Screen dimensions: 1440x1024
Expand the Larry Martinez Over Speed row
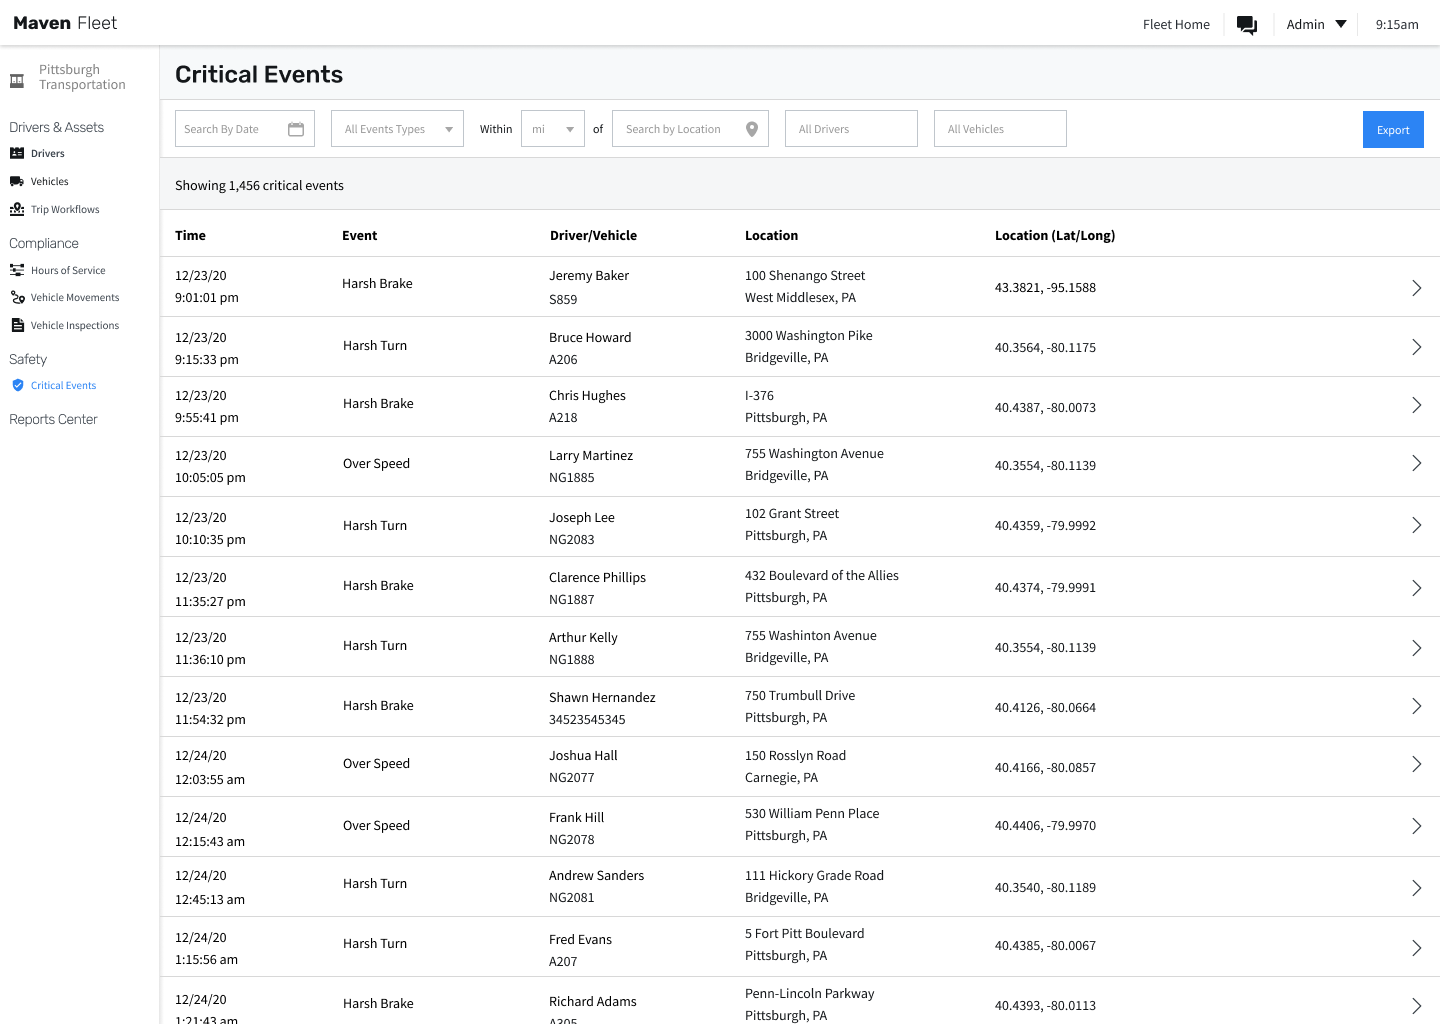1416,463
